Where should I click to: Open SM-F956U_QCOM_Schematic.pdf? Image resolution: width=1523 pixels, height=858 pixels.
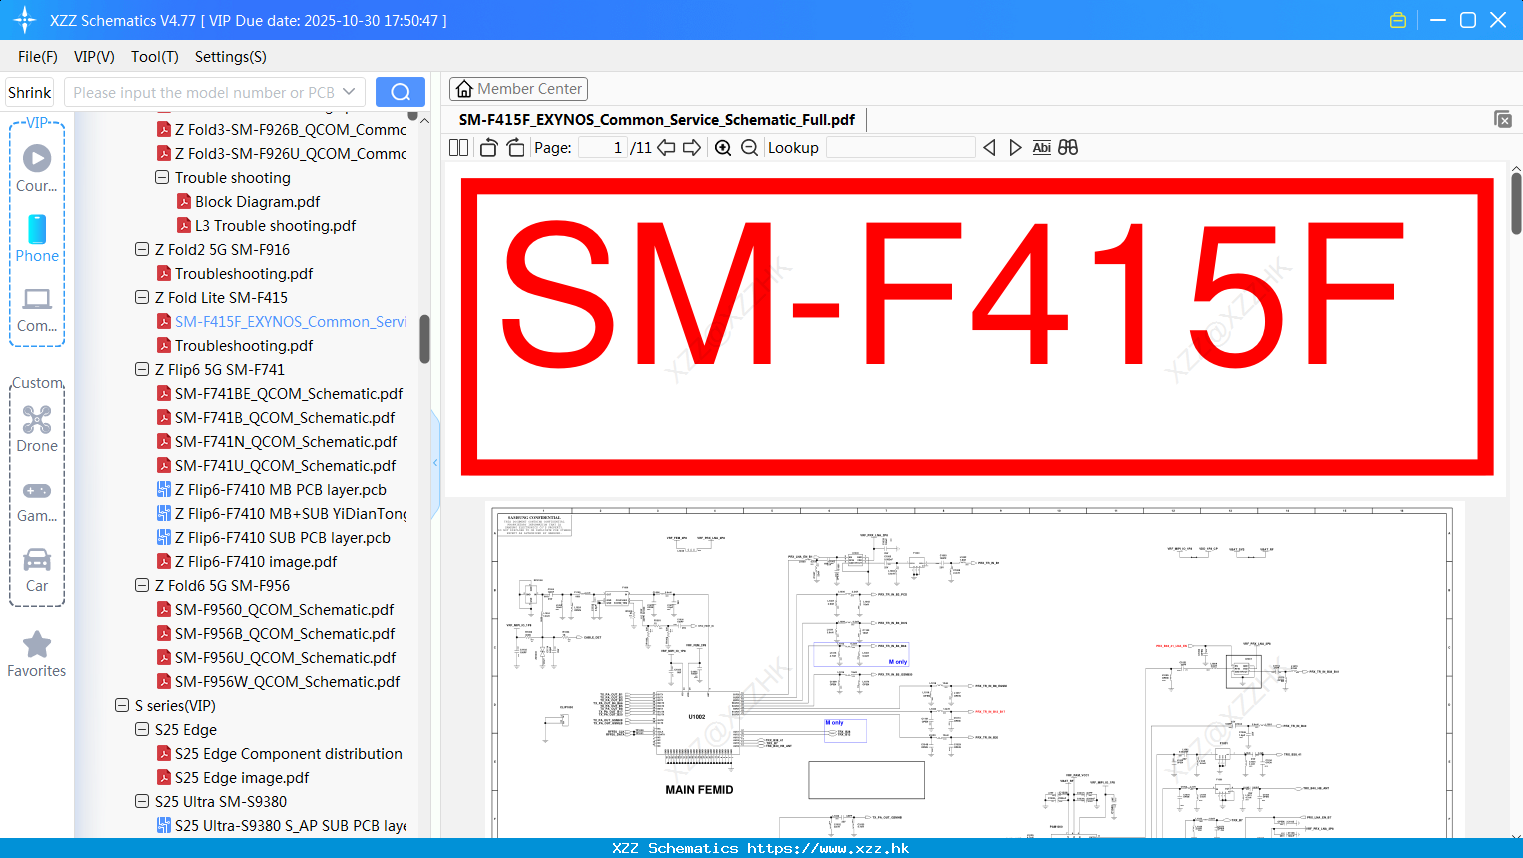(286, 658)
